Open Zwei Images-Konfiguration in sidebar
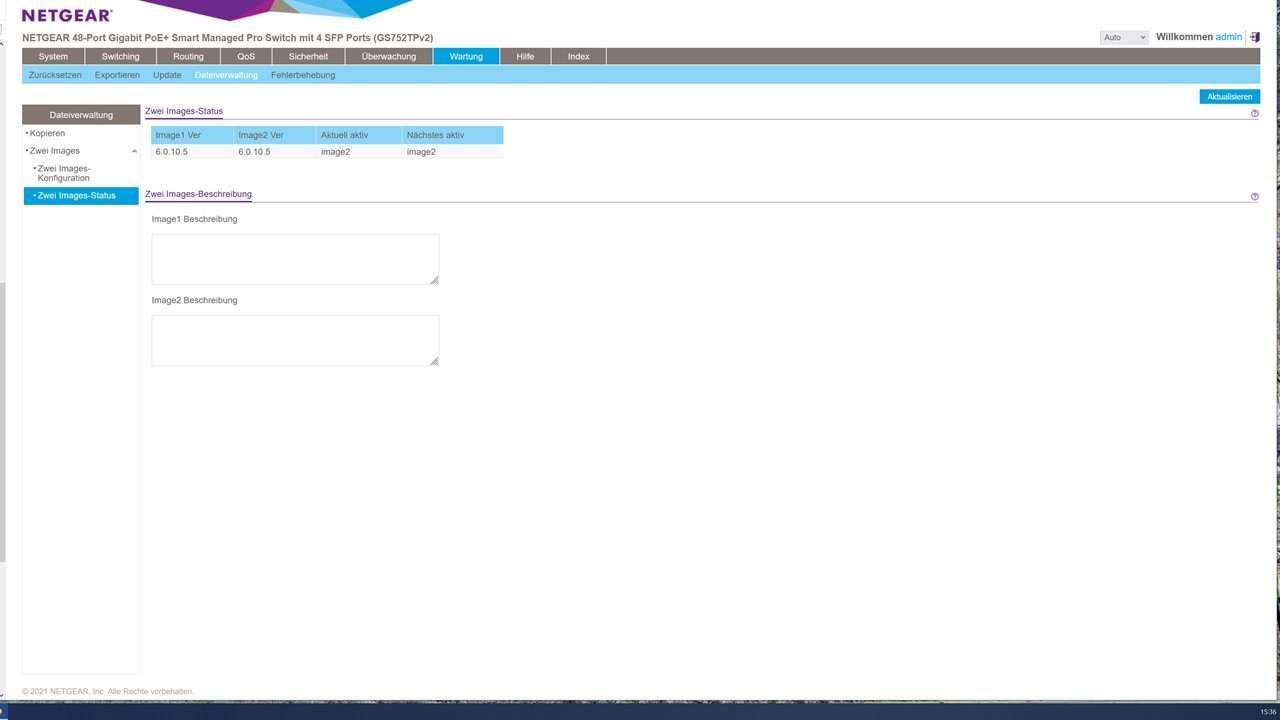 click(64, 173)
